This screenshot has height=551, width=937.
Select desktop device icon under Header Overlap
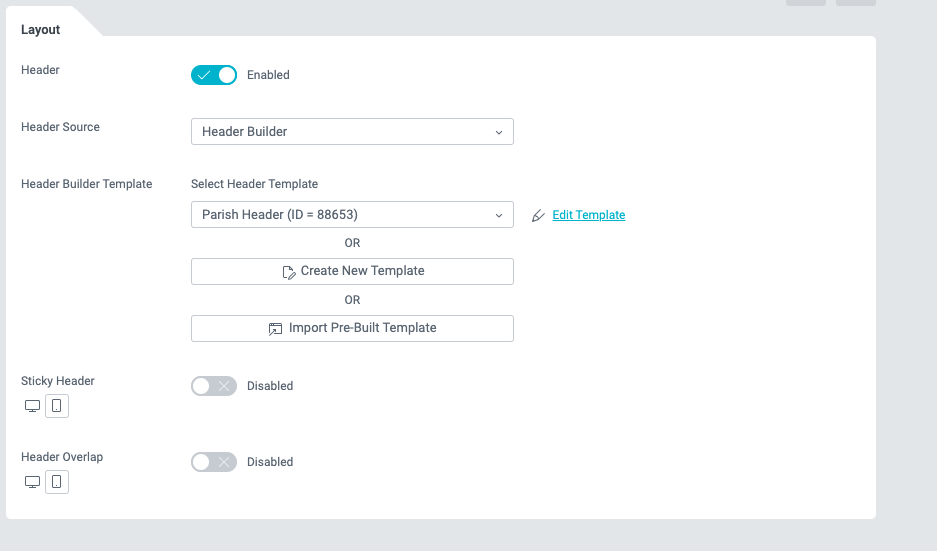(x=32, y=482)
